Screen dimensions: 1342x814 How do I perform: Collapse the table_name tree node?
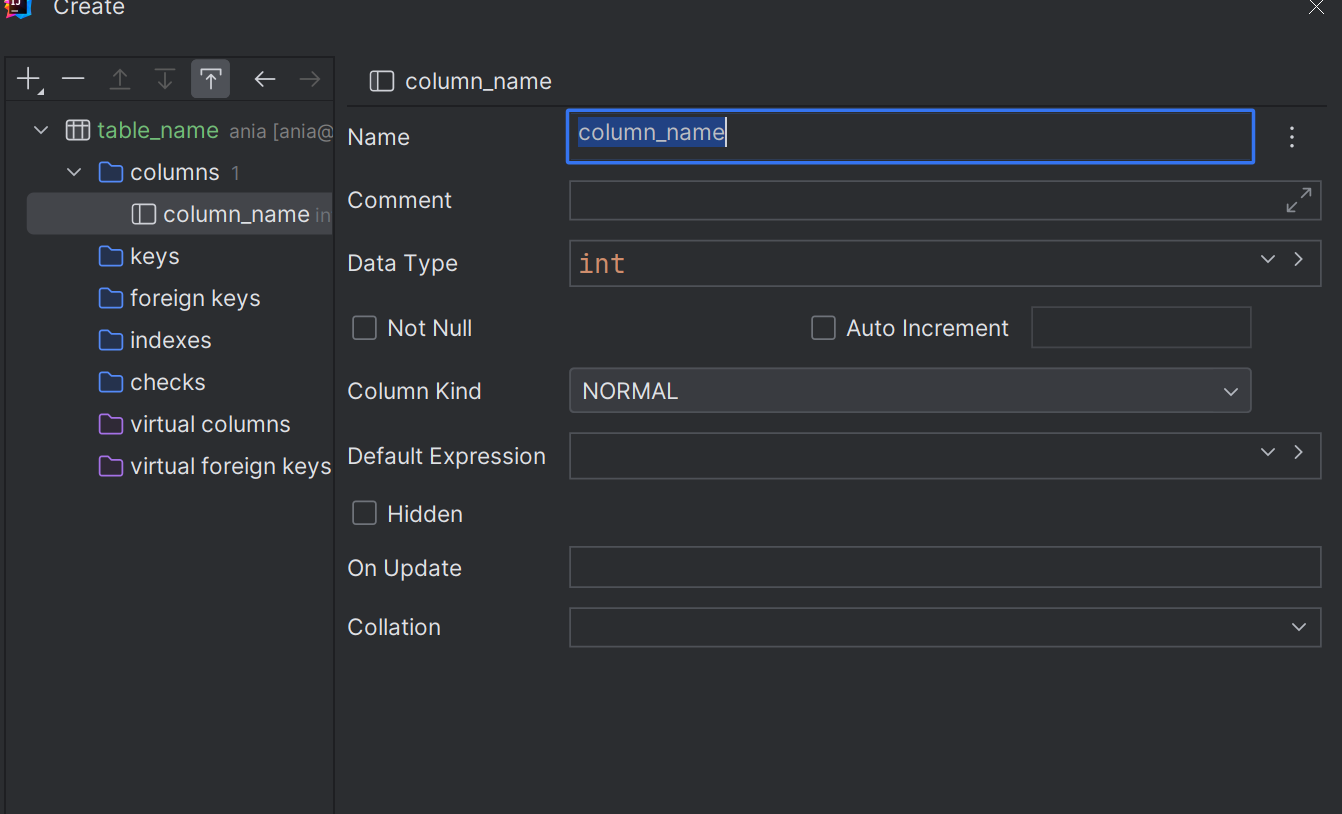[41, 130]
